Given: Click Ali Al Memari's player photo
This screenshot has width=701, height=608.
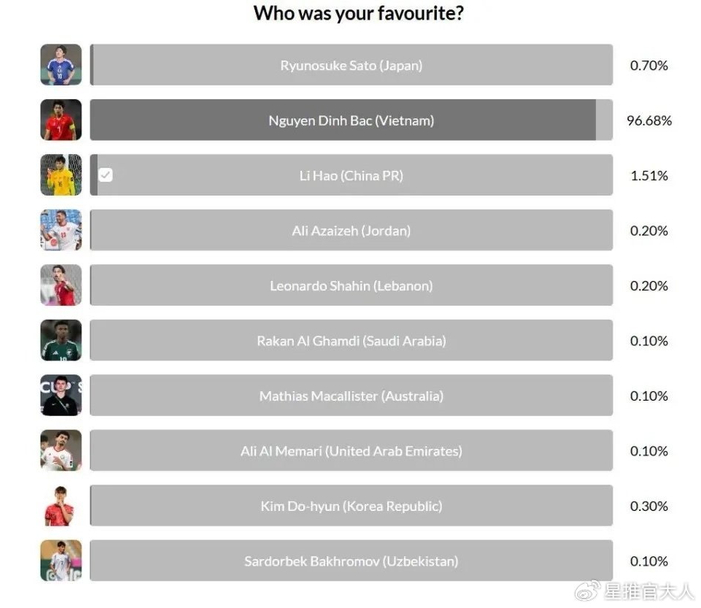Looking at the screenshot, I should click(x=61, y=450).
